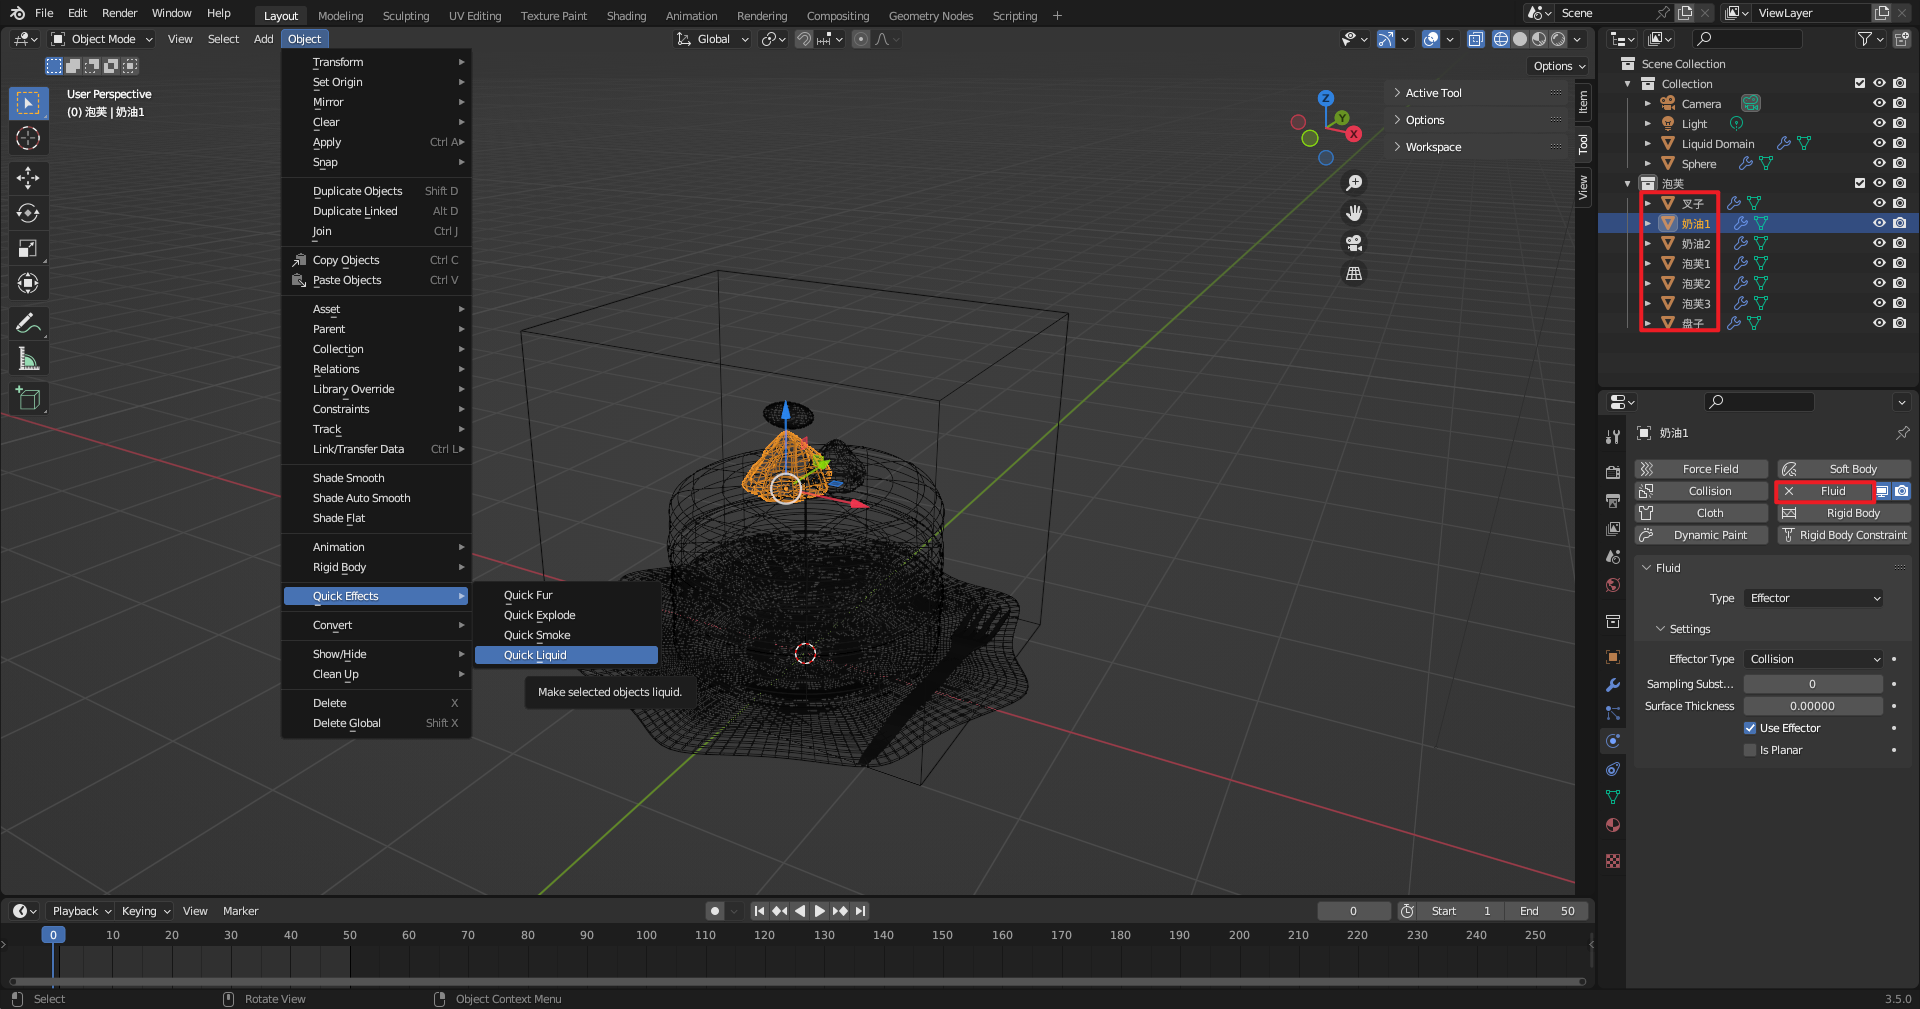Select the Measure tool
This screenshot has width=1920, height=1009.
pyautogui.click(x=28, y=358)
